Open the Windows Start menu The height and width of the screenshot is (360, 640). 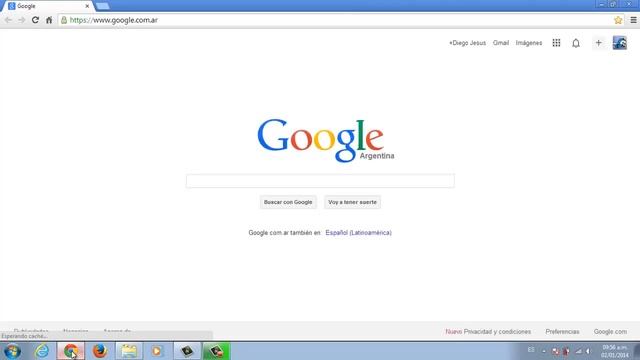click(x=12, y=351)
